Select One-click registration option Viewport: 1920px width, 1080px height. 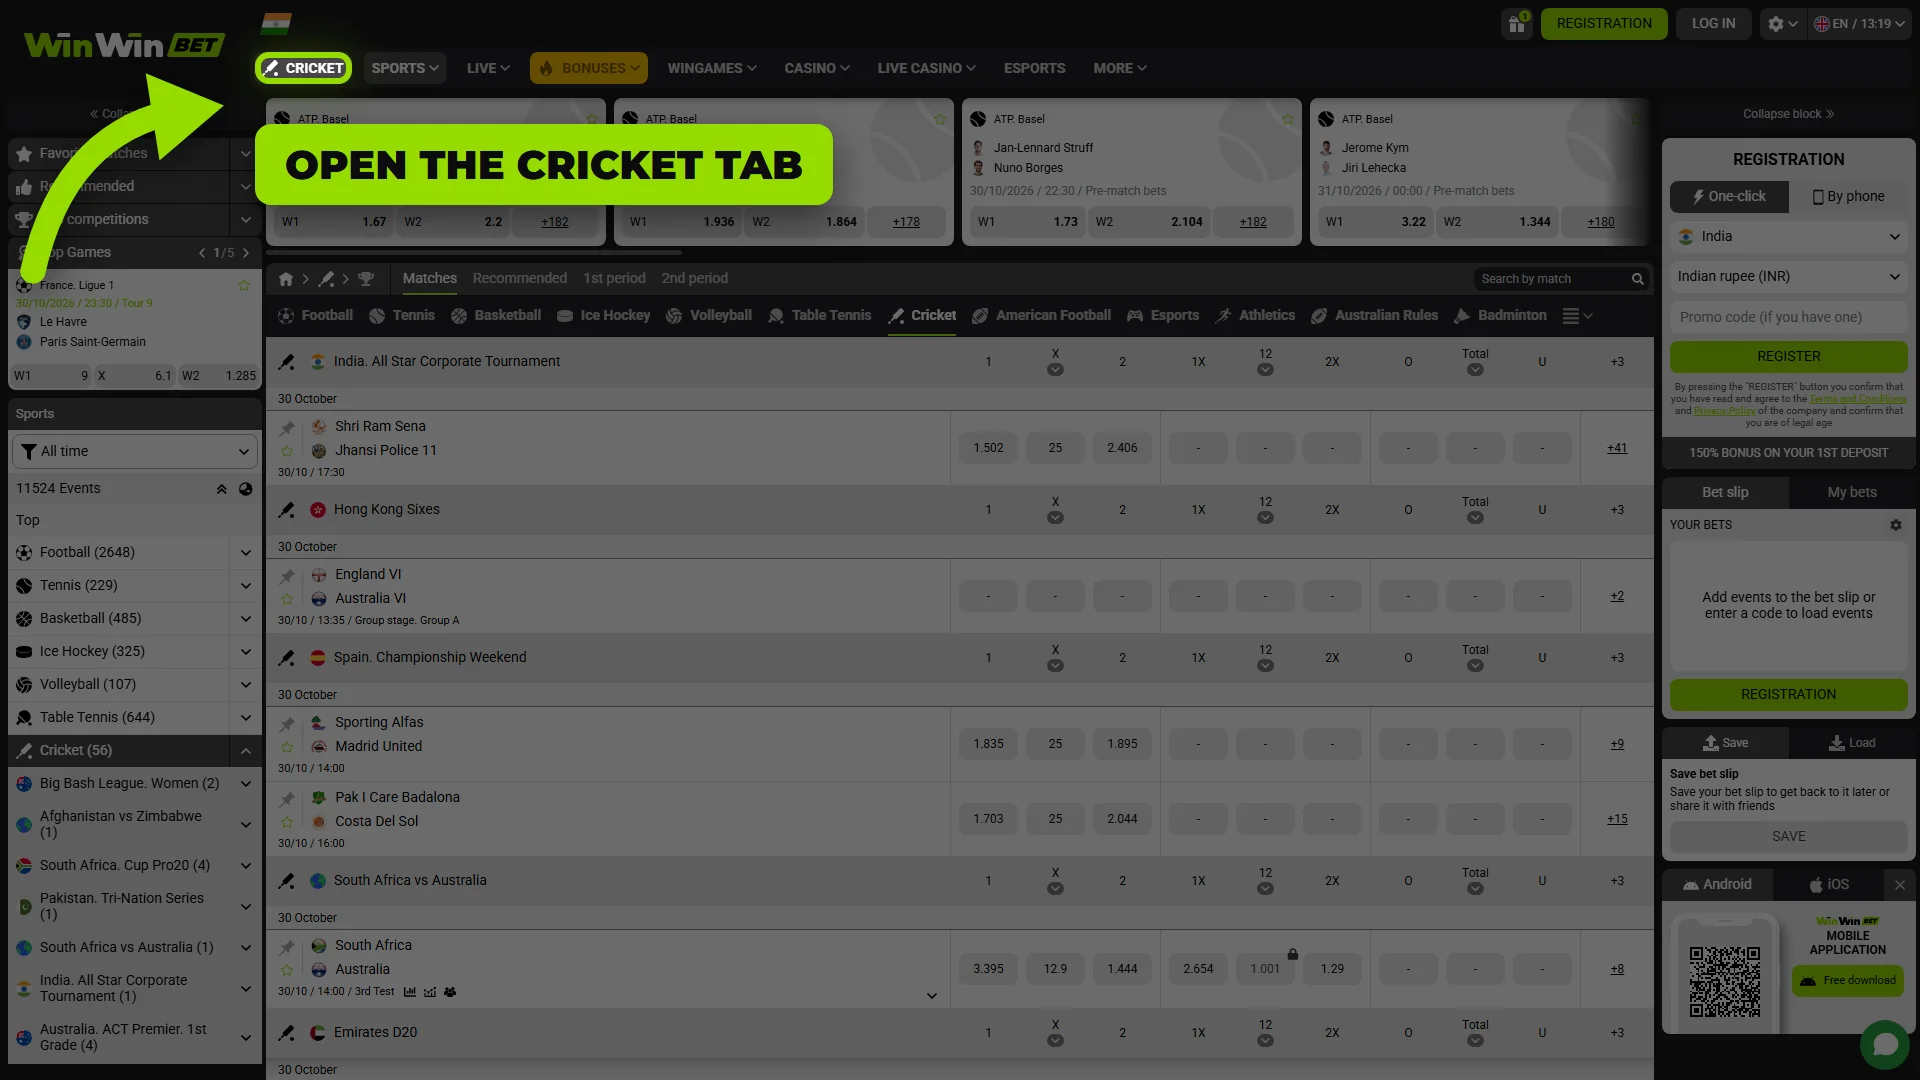tap(1729, 197)
